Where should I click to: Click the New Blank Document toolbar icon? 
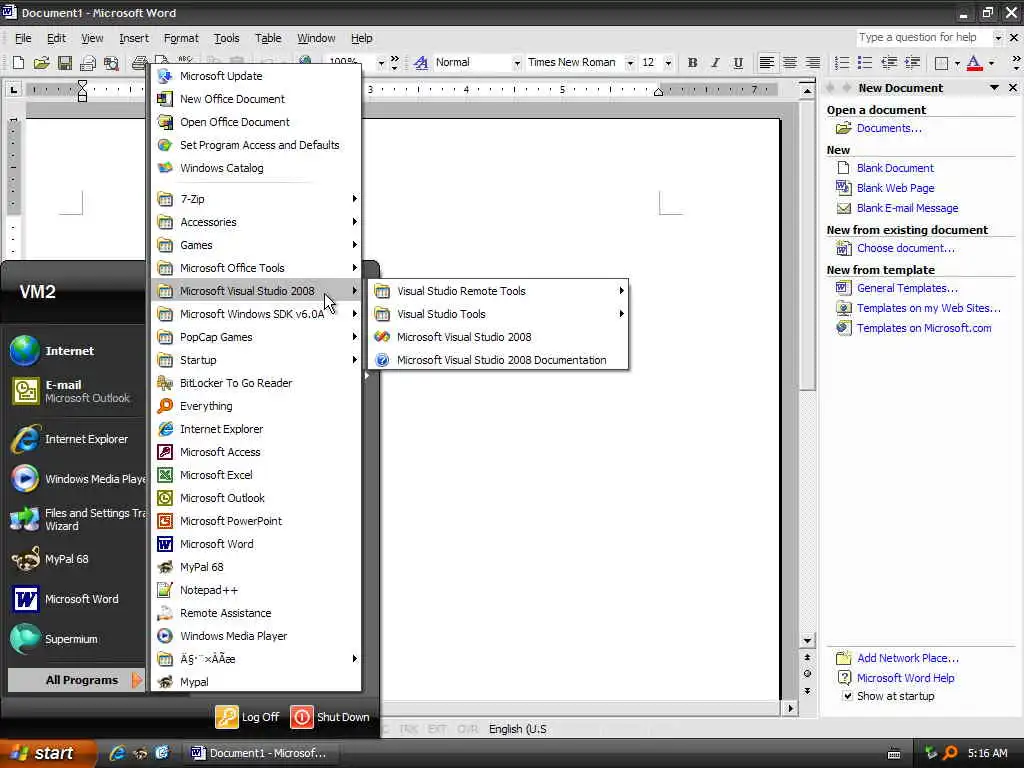18,63
